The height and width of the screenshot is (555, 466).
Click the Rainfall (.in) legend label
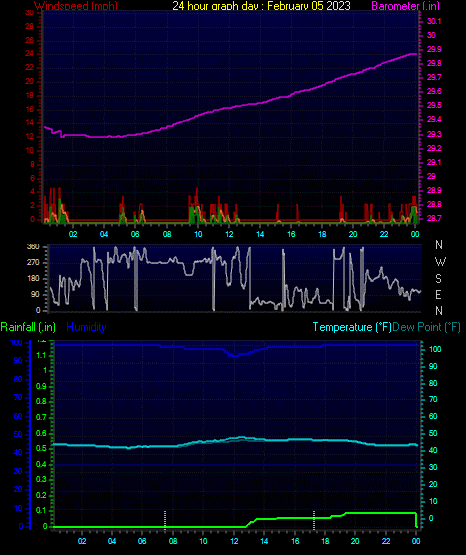[x=28, y=327]
